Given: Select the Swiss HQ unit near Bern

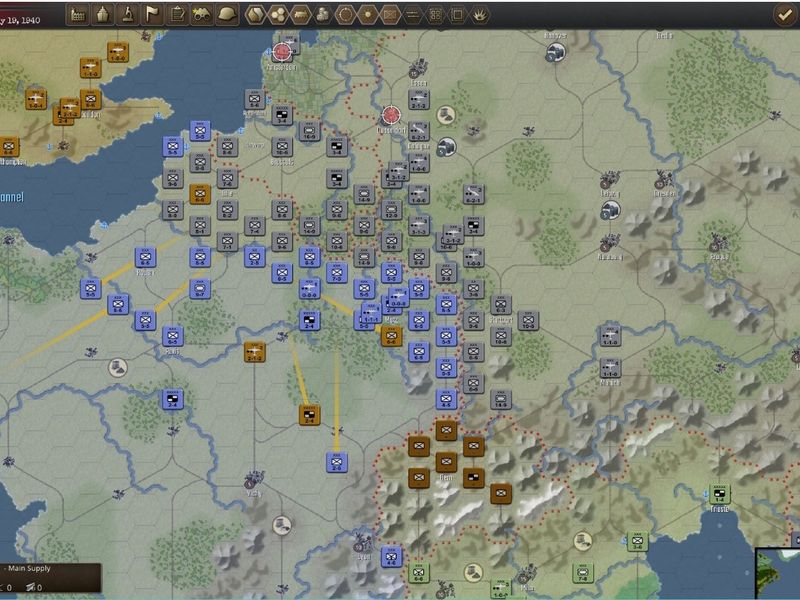Looking at the screenshot, I should tap(473, 478).
